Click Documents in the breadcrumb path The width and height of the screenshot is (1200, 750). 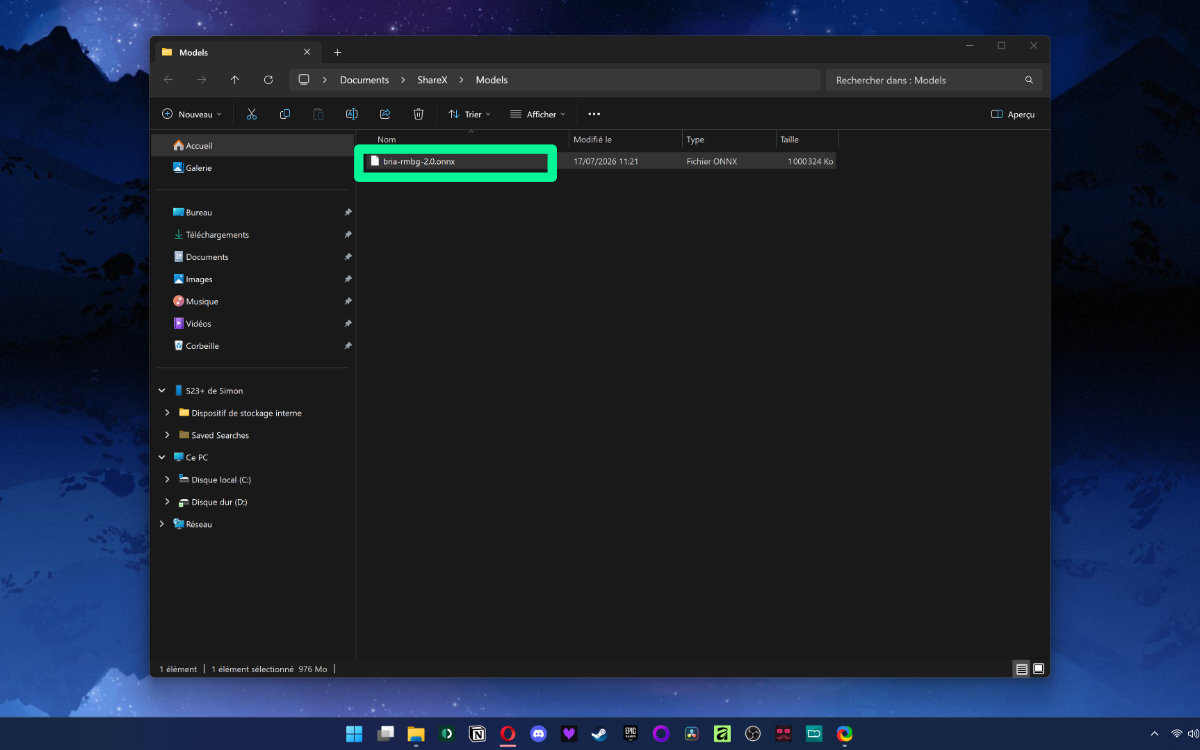click(x=364, y=80)
